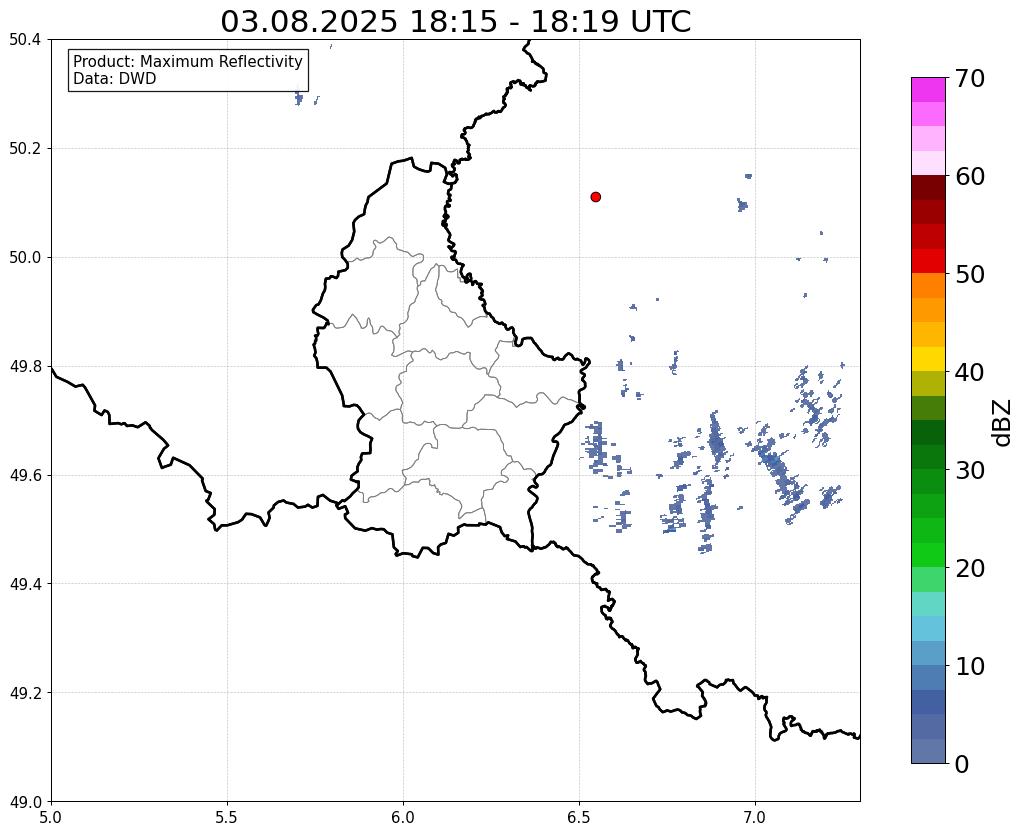Image resolution: width=1023 pixels, height=834 pixels.
Task: Click the colorbar tick label 60
Action: pyautogui.click(x=970, y=176)
